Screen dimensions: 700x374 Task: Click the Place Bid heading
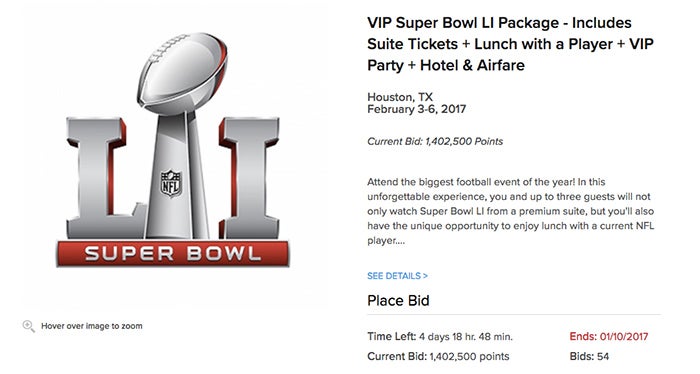pos(398,300)
